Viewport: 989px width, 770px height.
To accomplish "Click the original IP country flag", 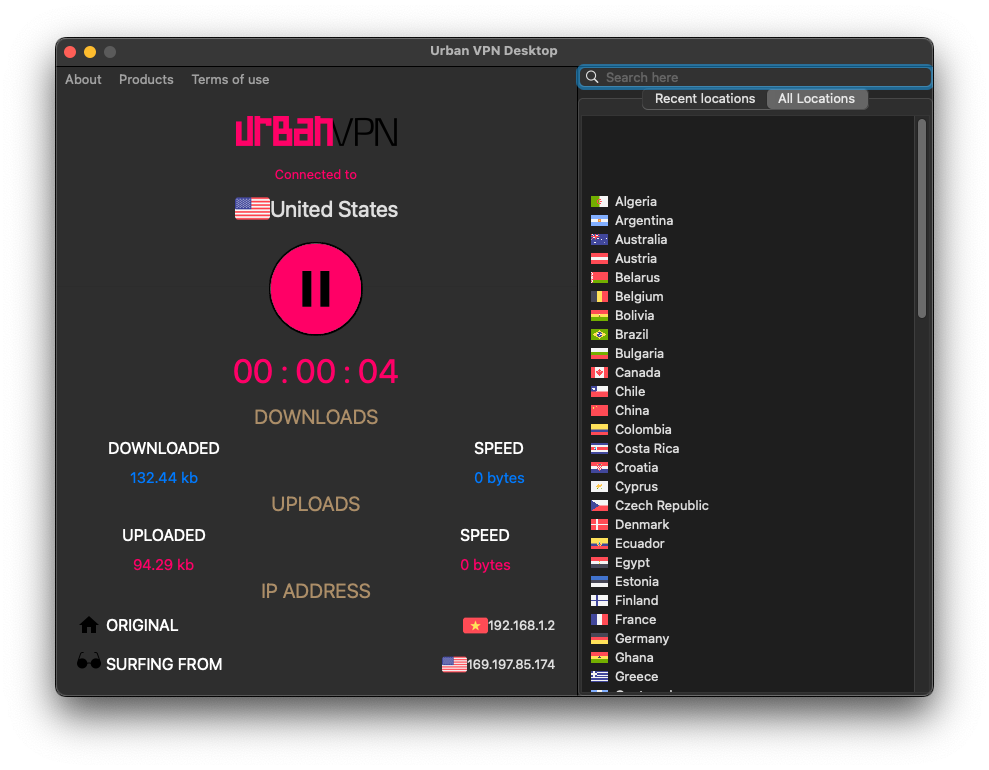I will coord(475,626).
